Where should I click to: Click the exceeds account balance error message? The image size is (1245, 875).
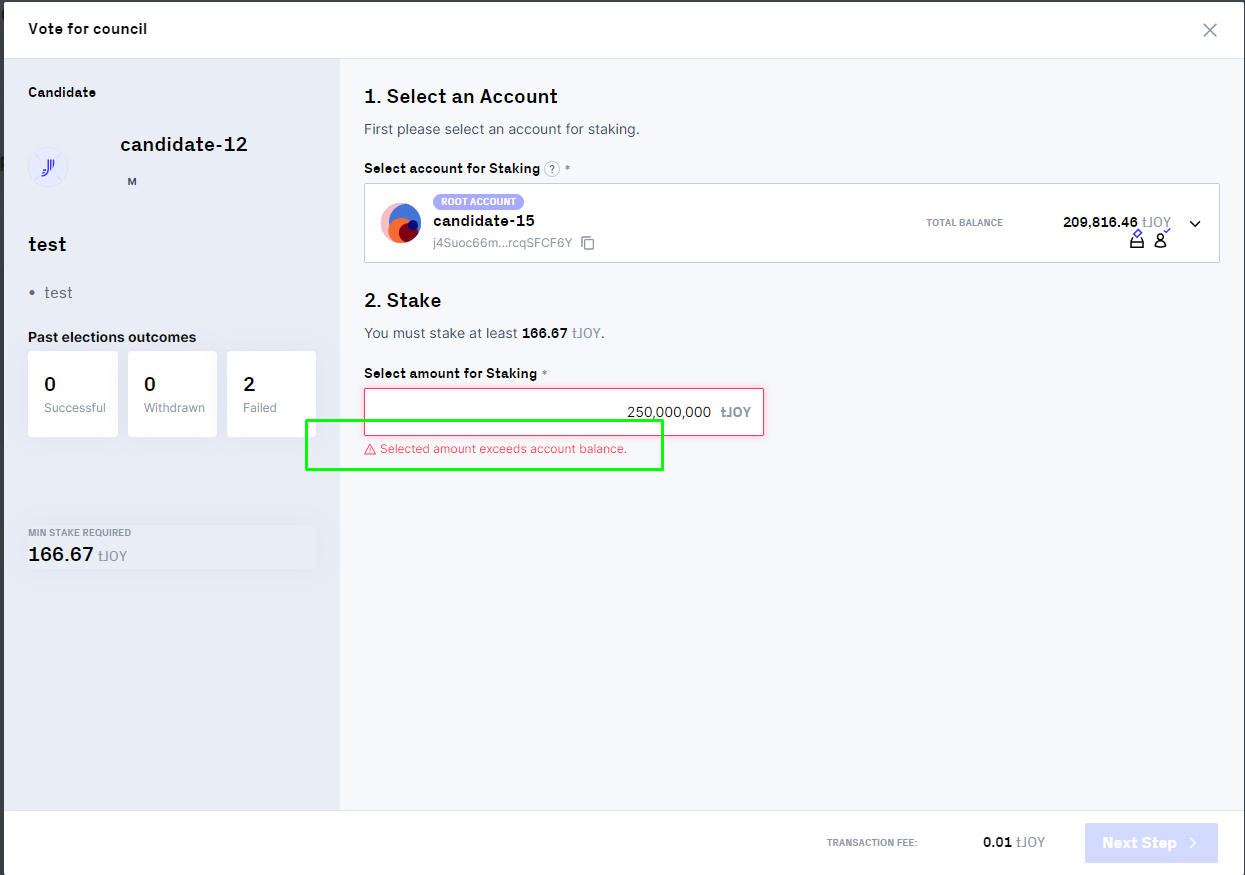click(503, 450)
